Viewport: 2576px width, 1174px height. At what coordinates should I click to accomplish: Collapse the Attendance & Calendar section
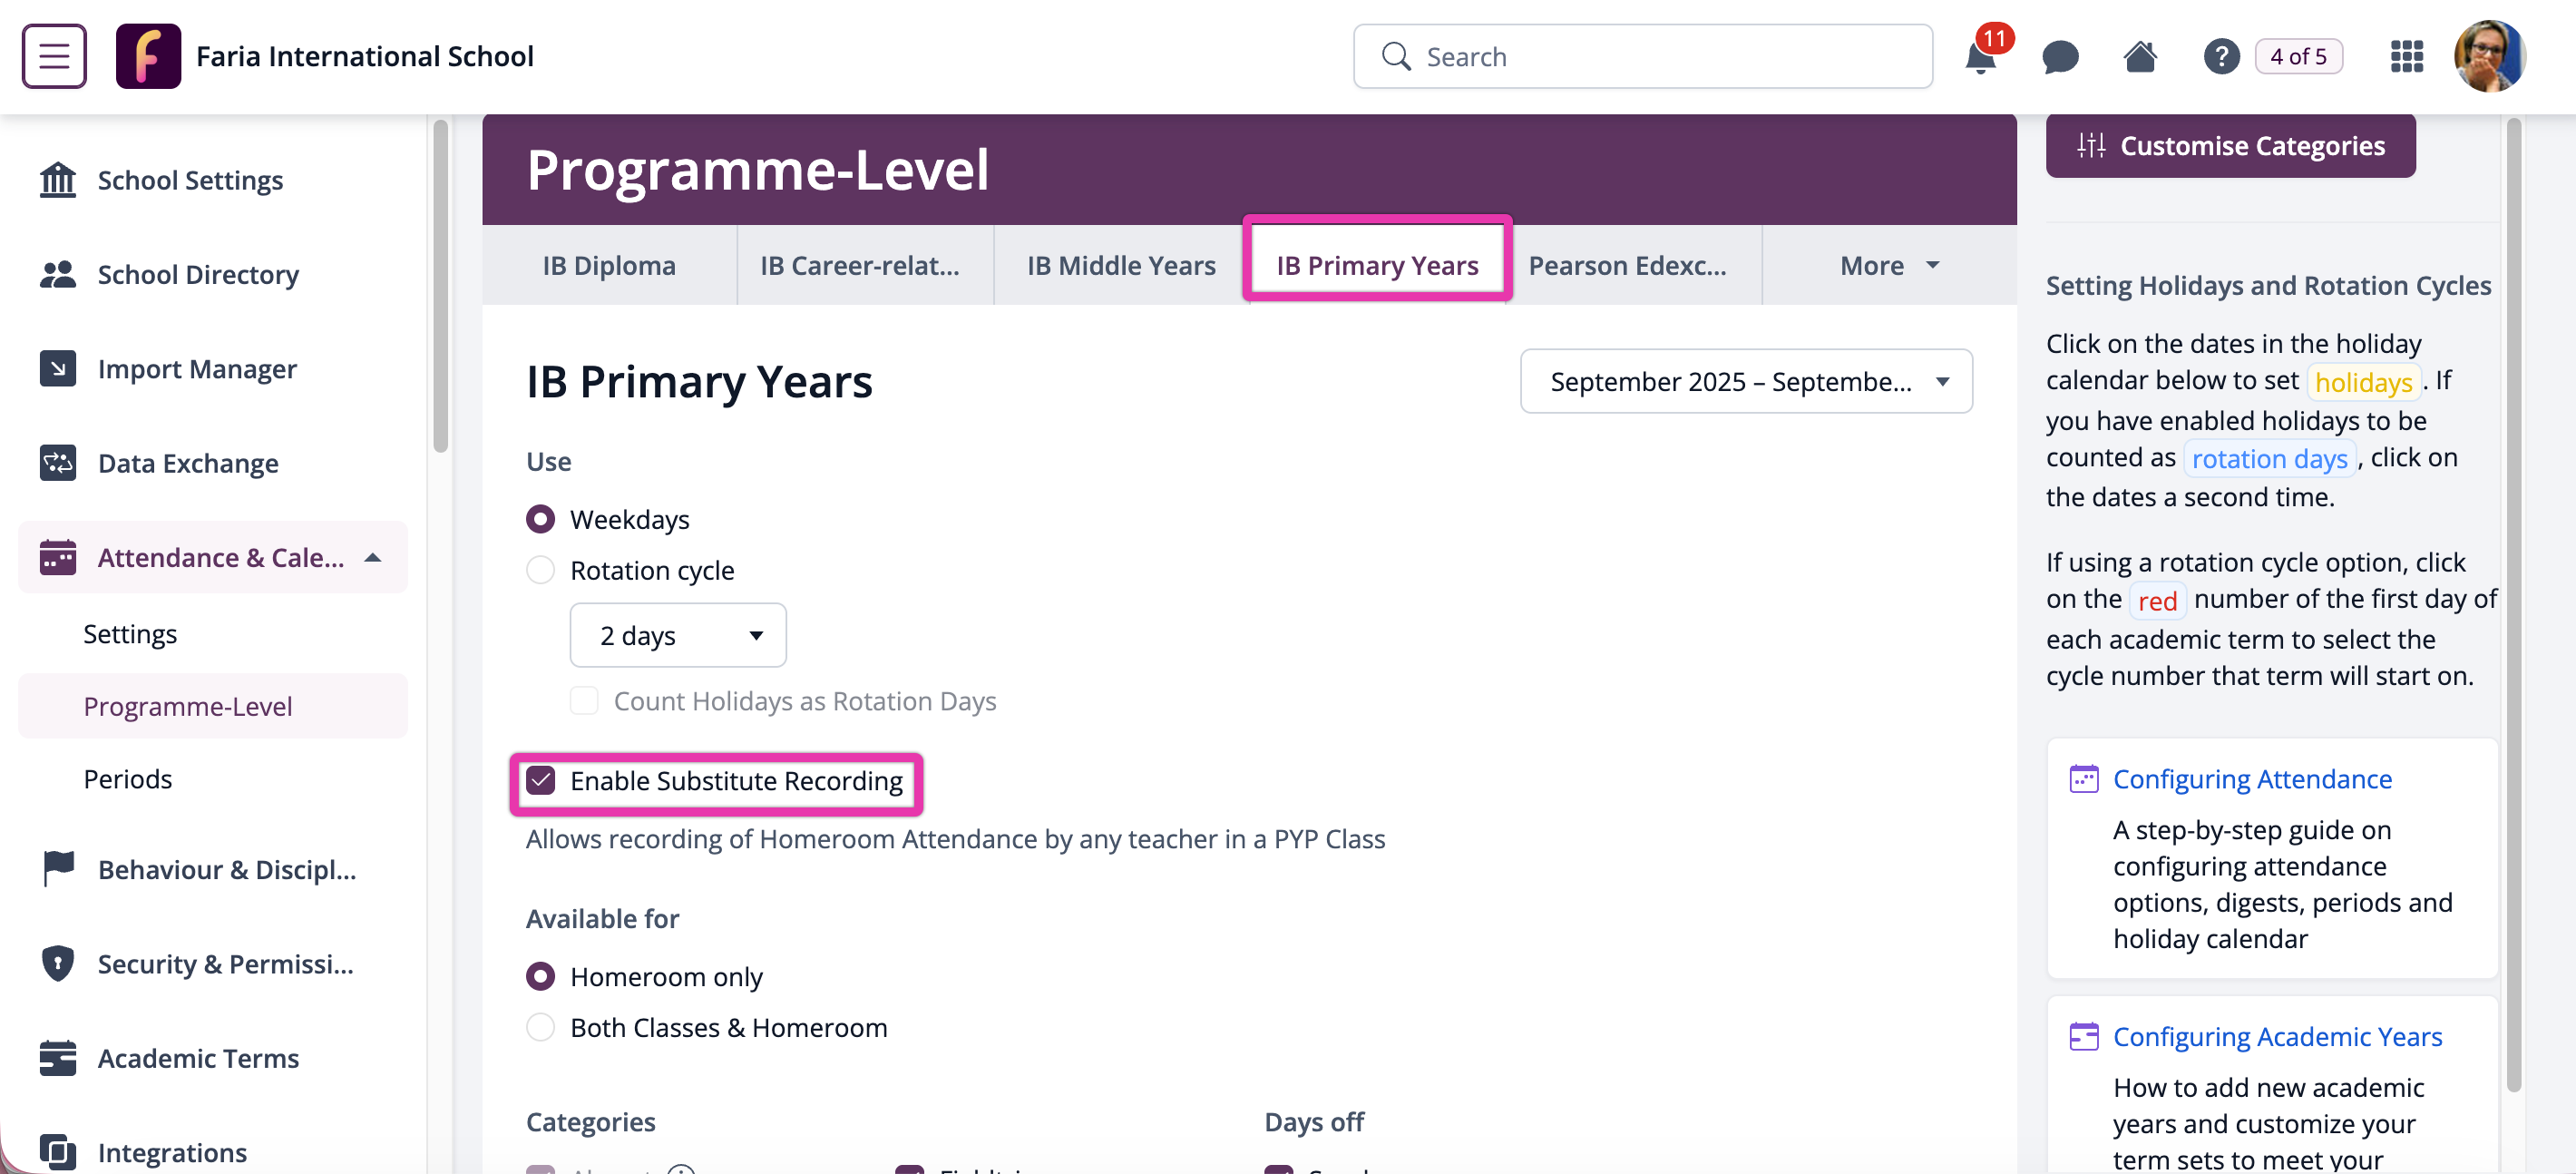(x=373, y=557)
